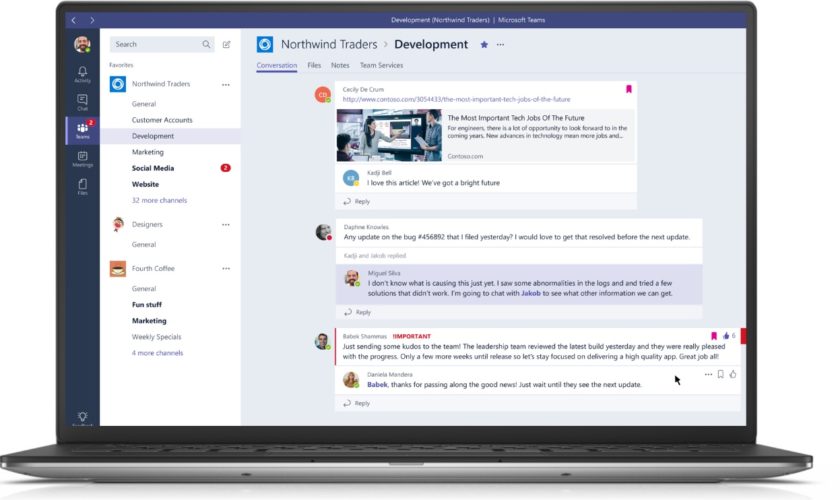This screenshot has height=500, width=840.
Task: Click the Northwind Traders team logo in header
Action: [265, 44]
